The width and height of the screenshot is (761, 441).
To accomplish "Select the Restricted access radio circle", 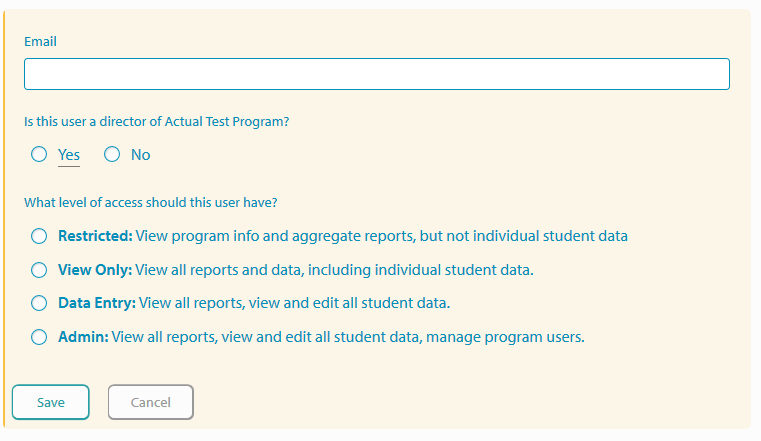I will [39, 236].
